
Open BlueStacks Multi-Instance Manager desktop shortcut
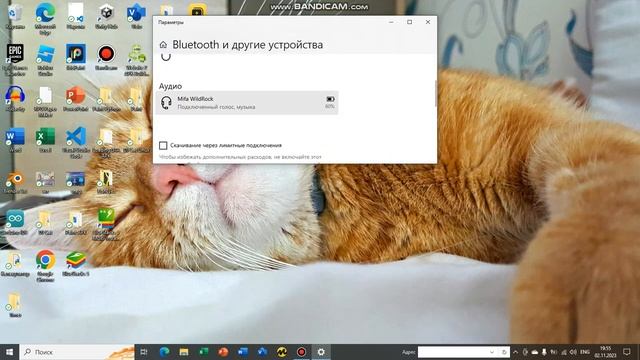point(106,224)
